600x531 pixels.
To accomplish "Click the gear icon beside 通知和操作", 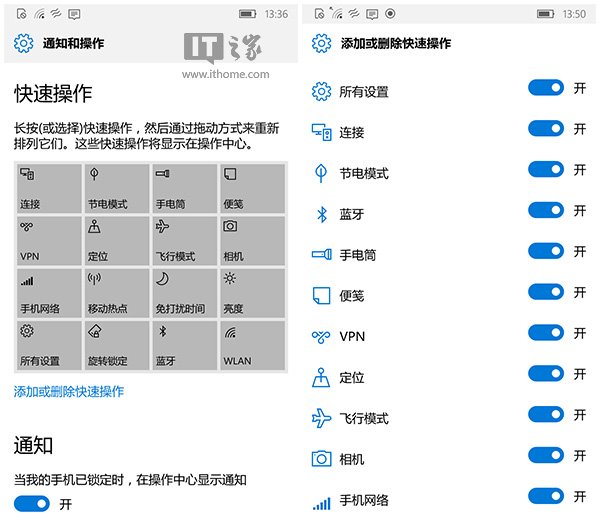I will (x=24, y=43).
